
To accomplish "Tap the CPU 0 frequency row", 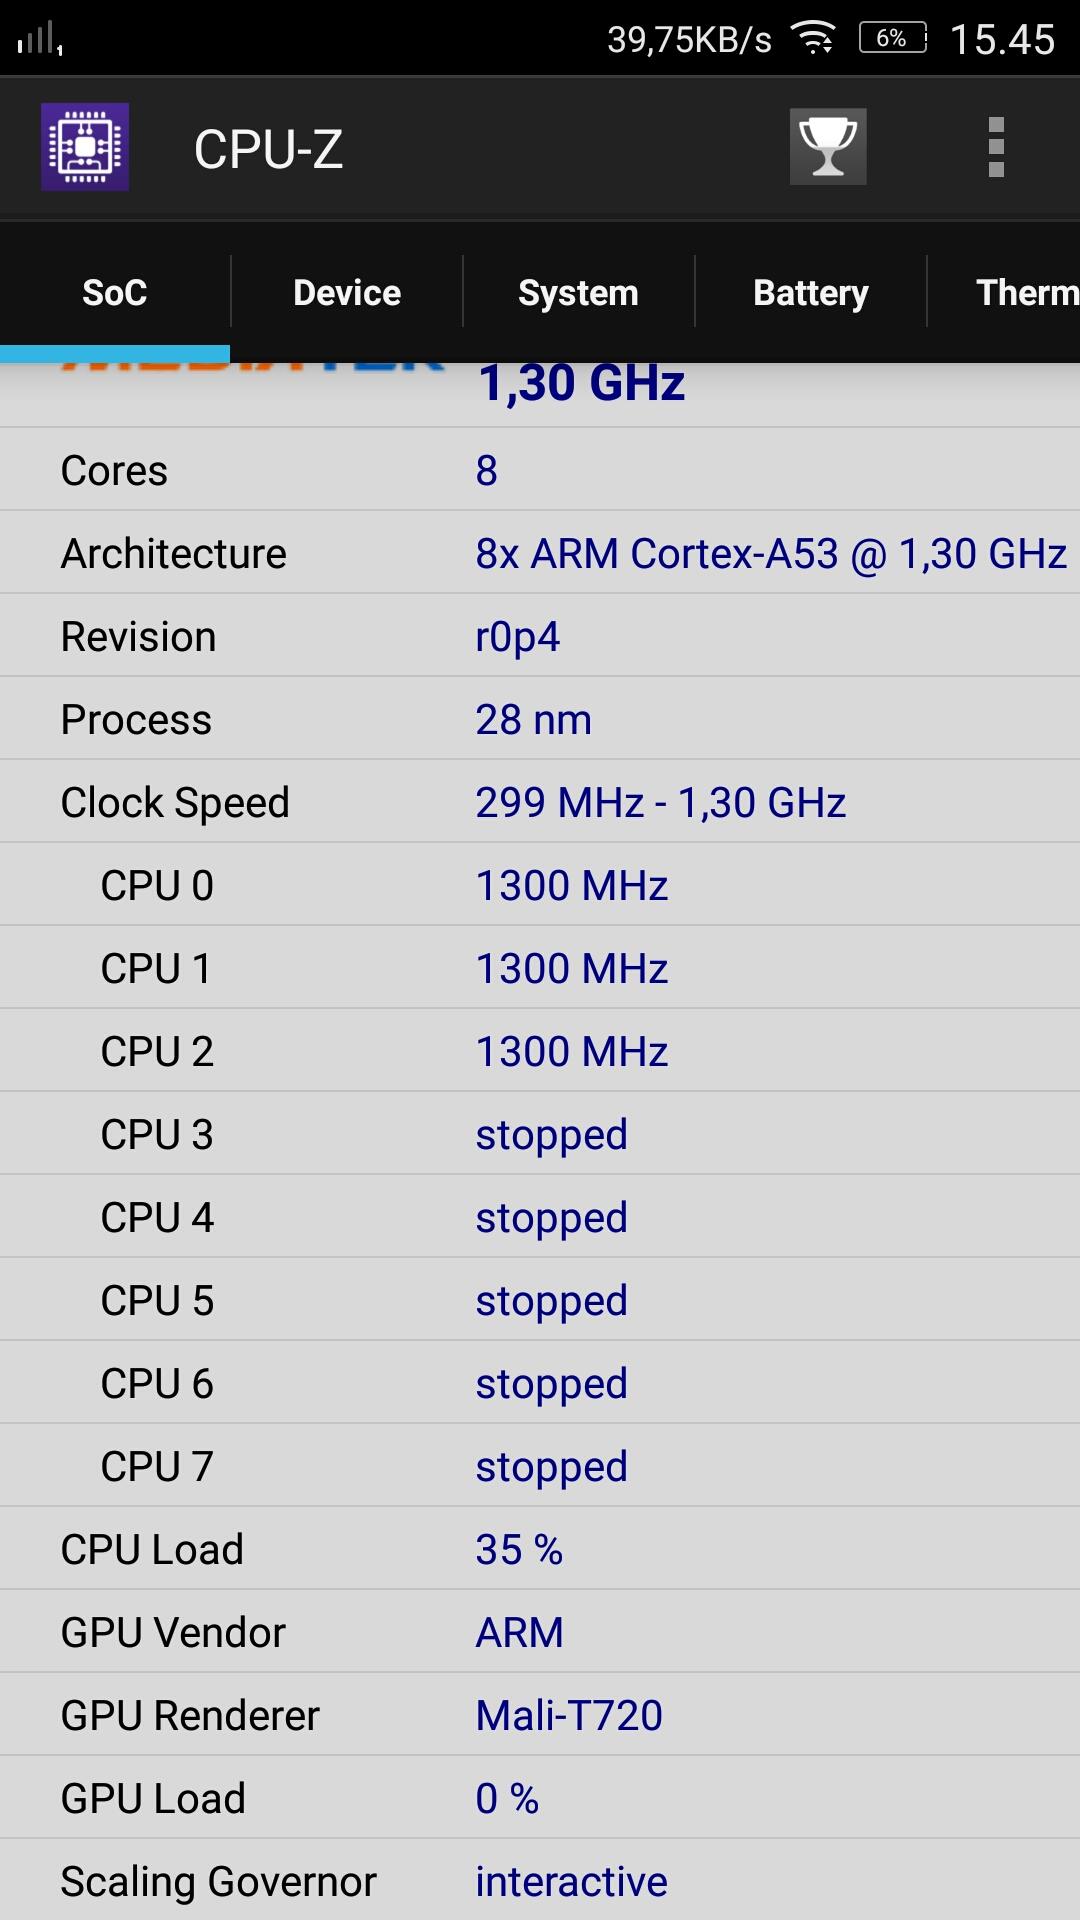I will 540,885.
